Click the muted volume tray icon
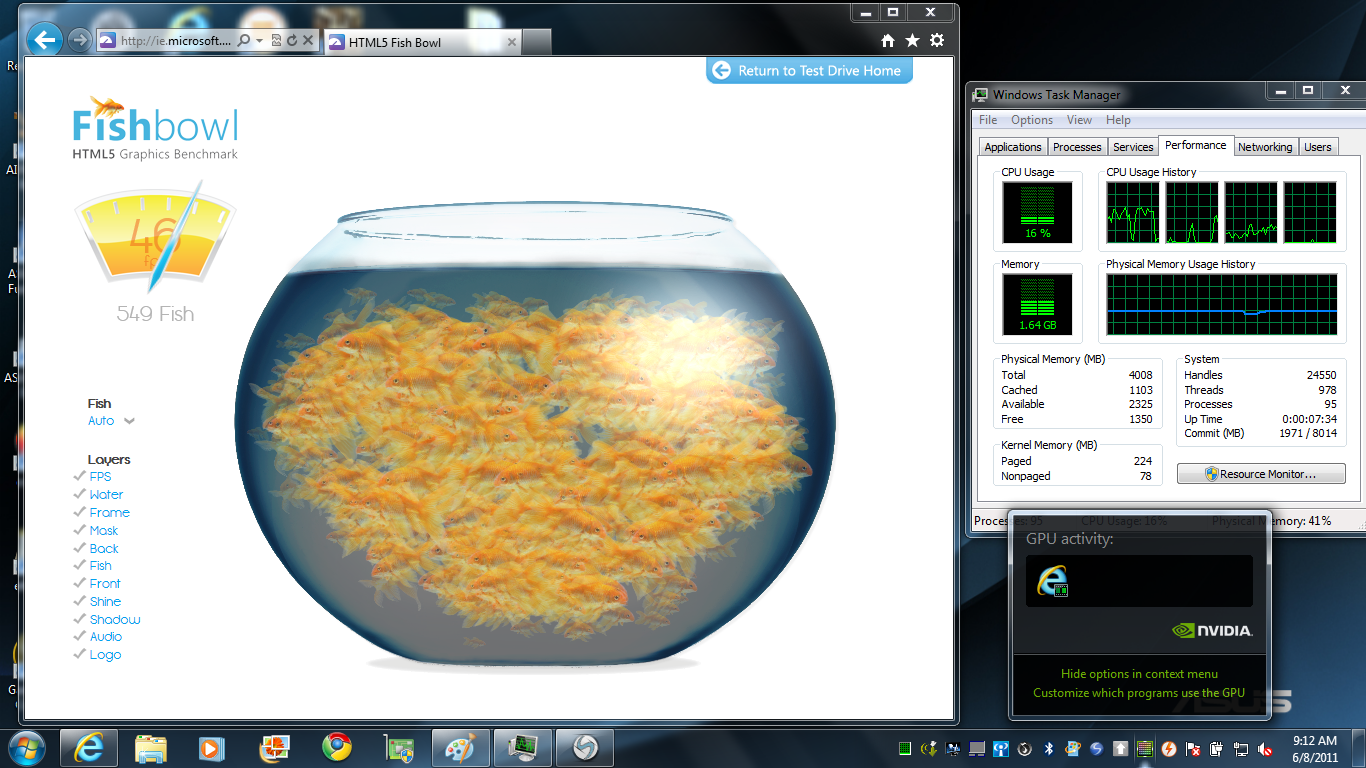1366x768 pixels. click(x=1265, y=748)
